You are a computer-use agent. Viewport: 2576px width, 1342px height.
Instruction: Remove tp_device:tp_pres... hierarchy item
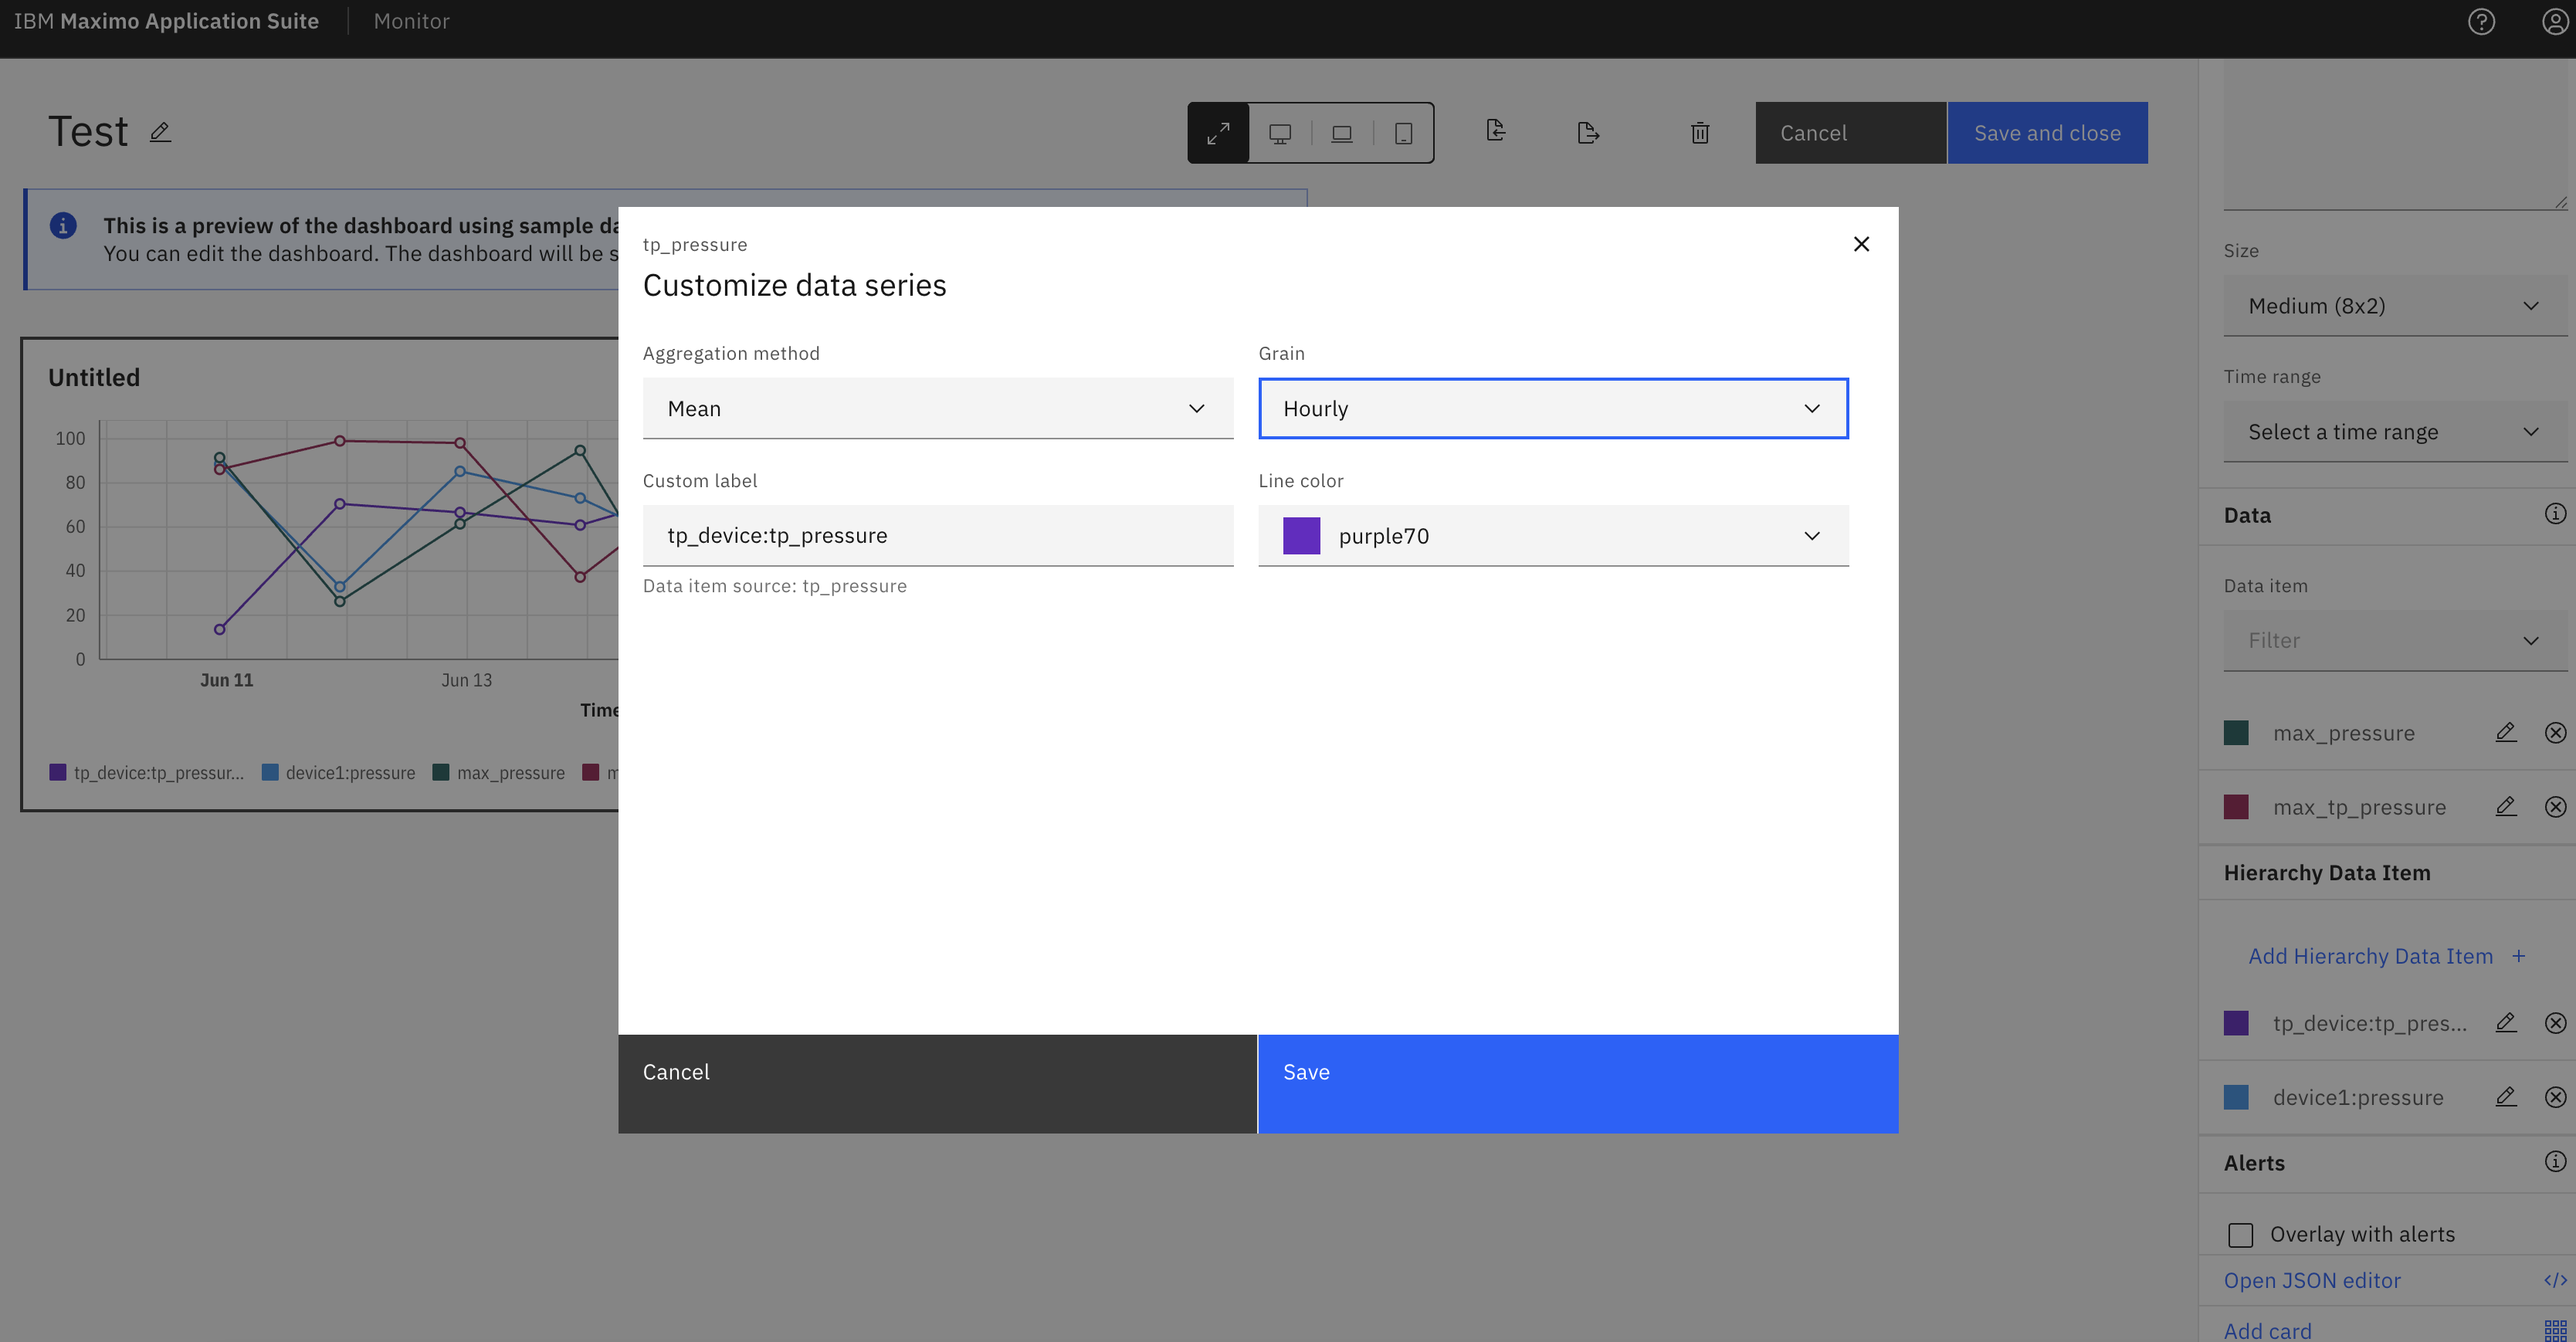tap(2555, 1023)
